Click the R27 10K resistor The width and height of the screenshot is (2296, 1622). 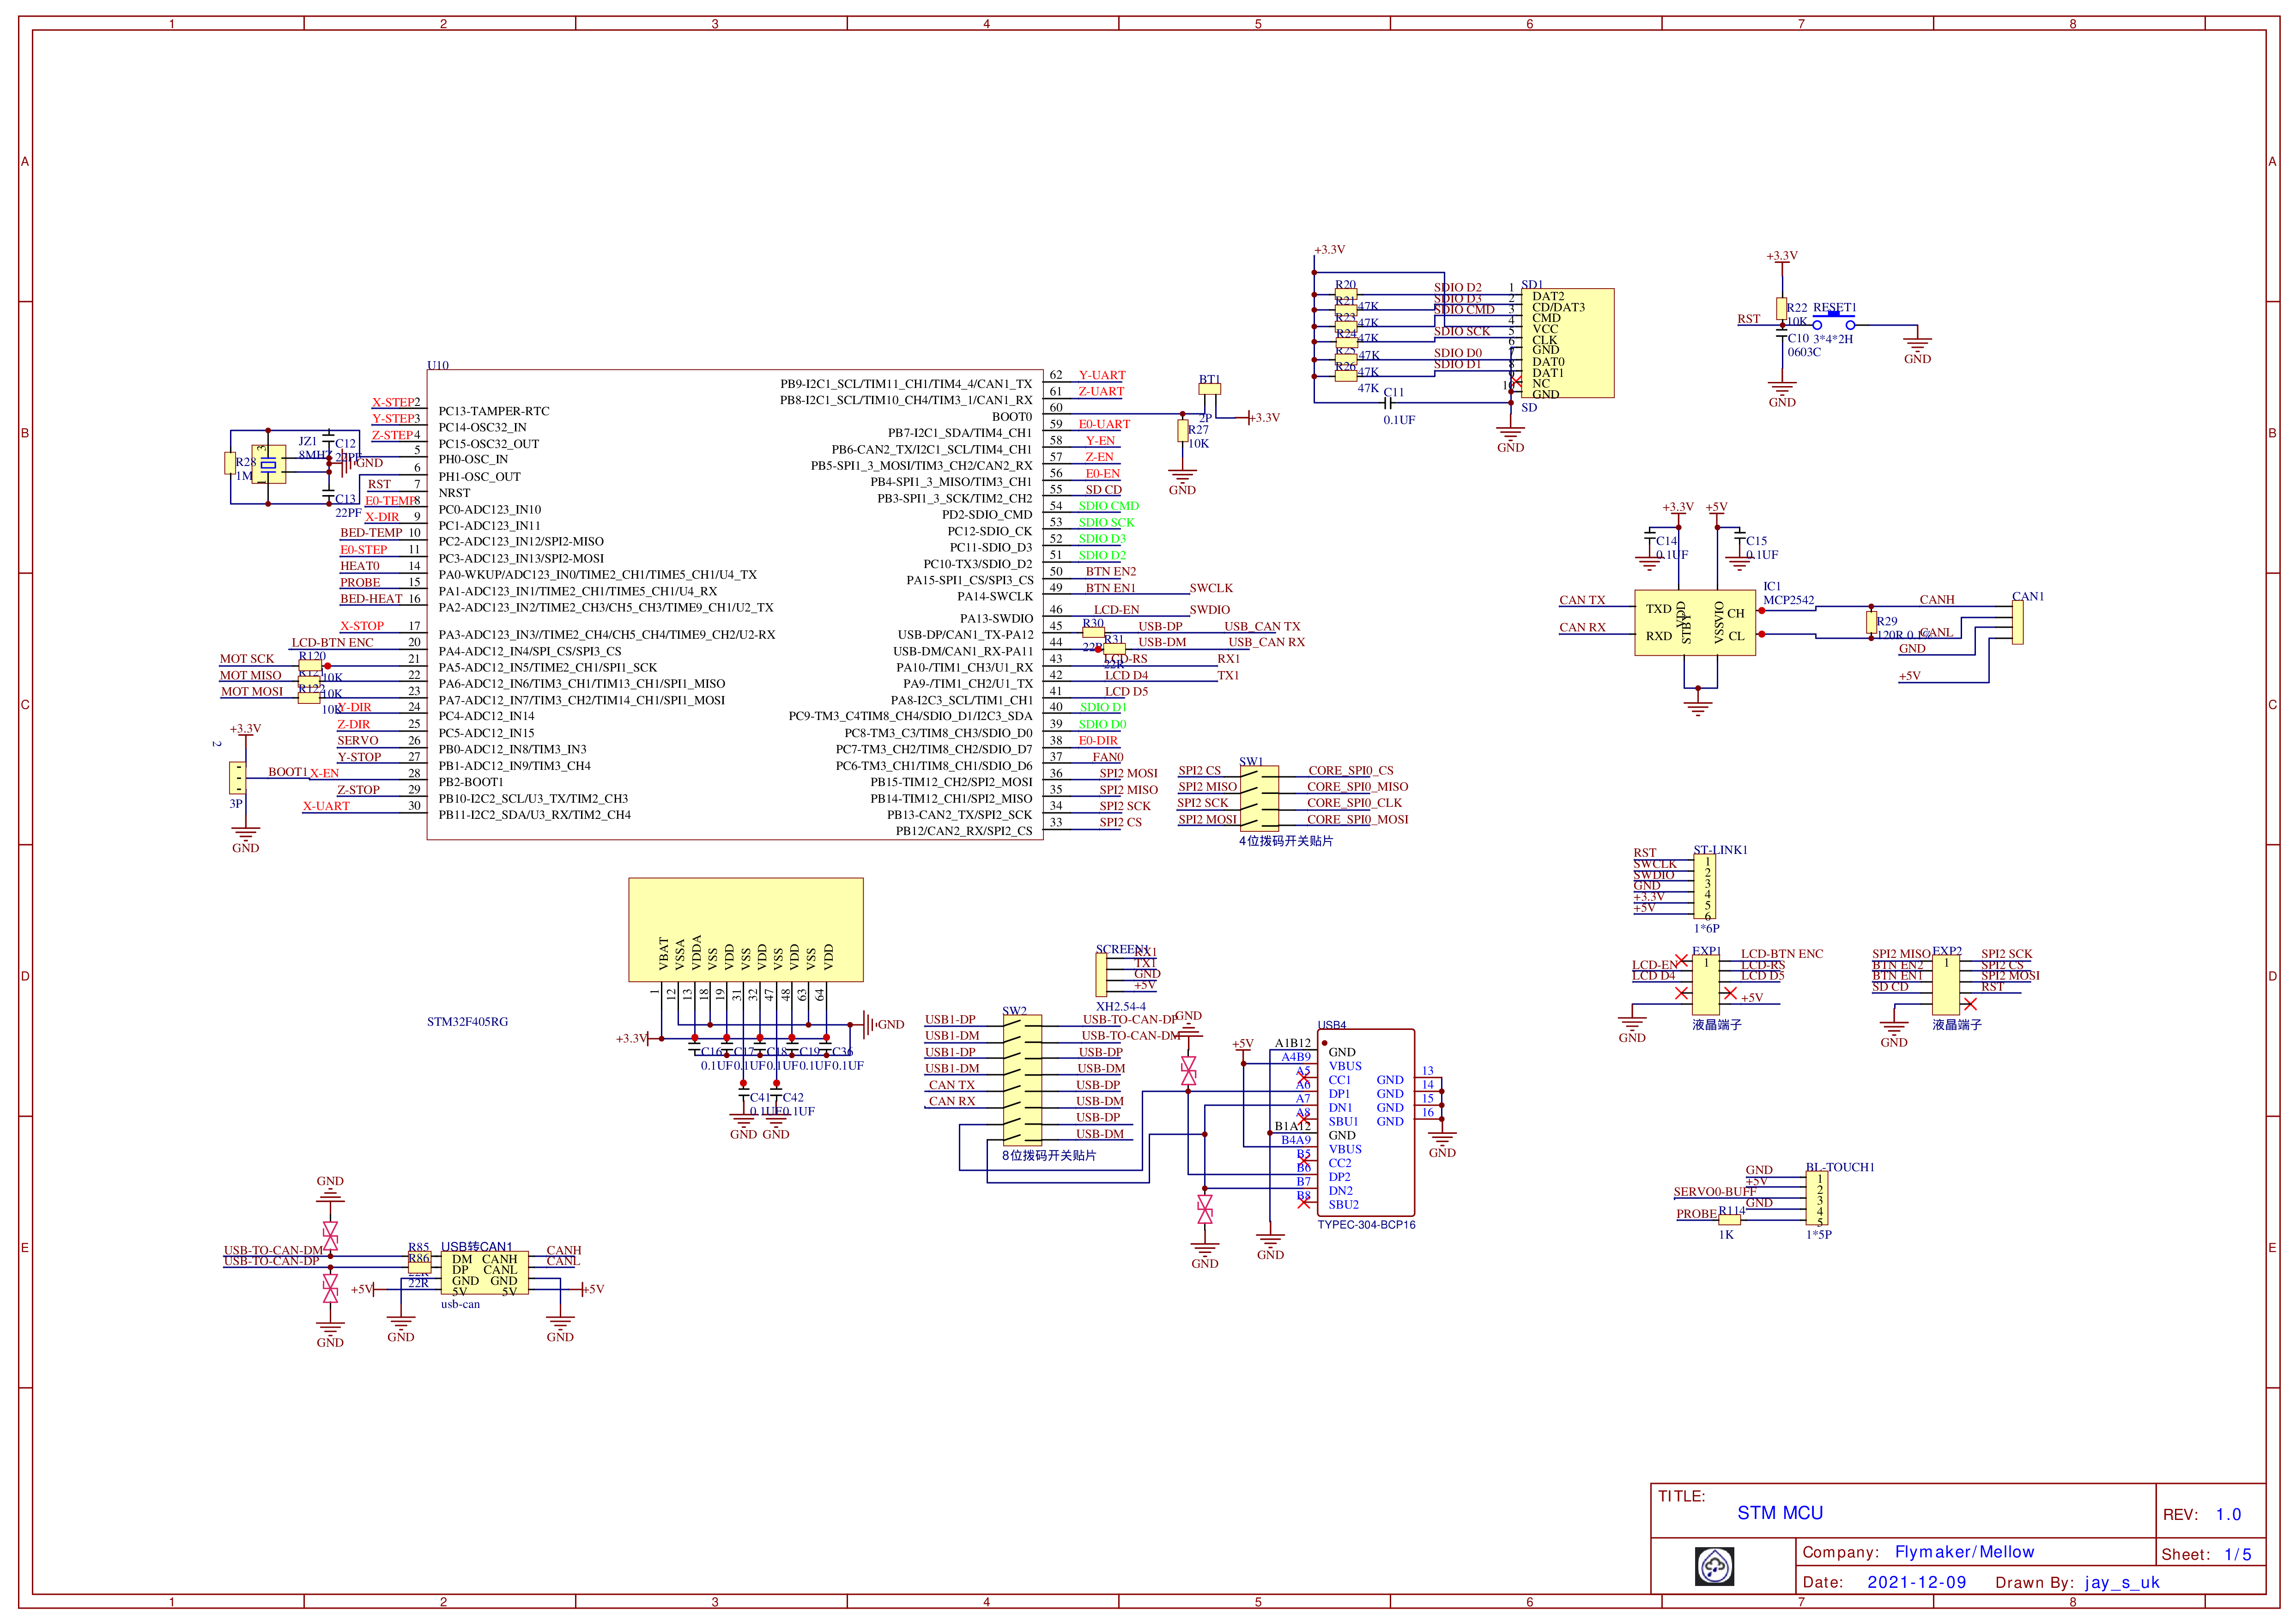1182,431
